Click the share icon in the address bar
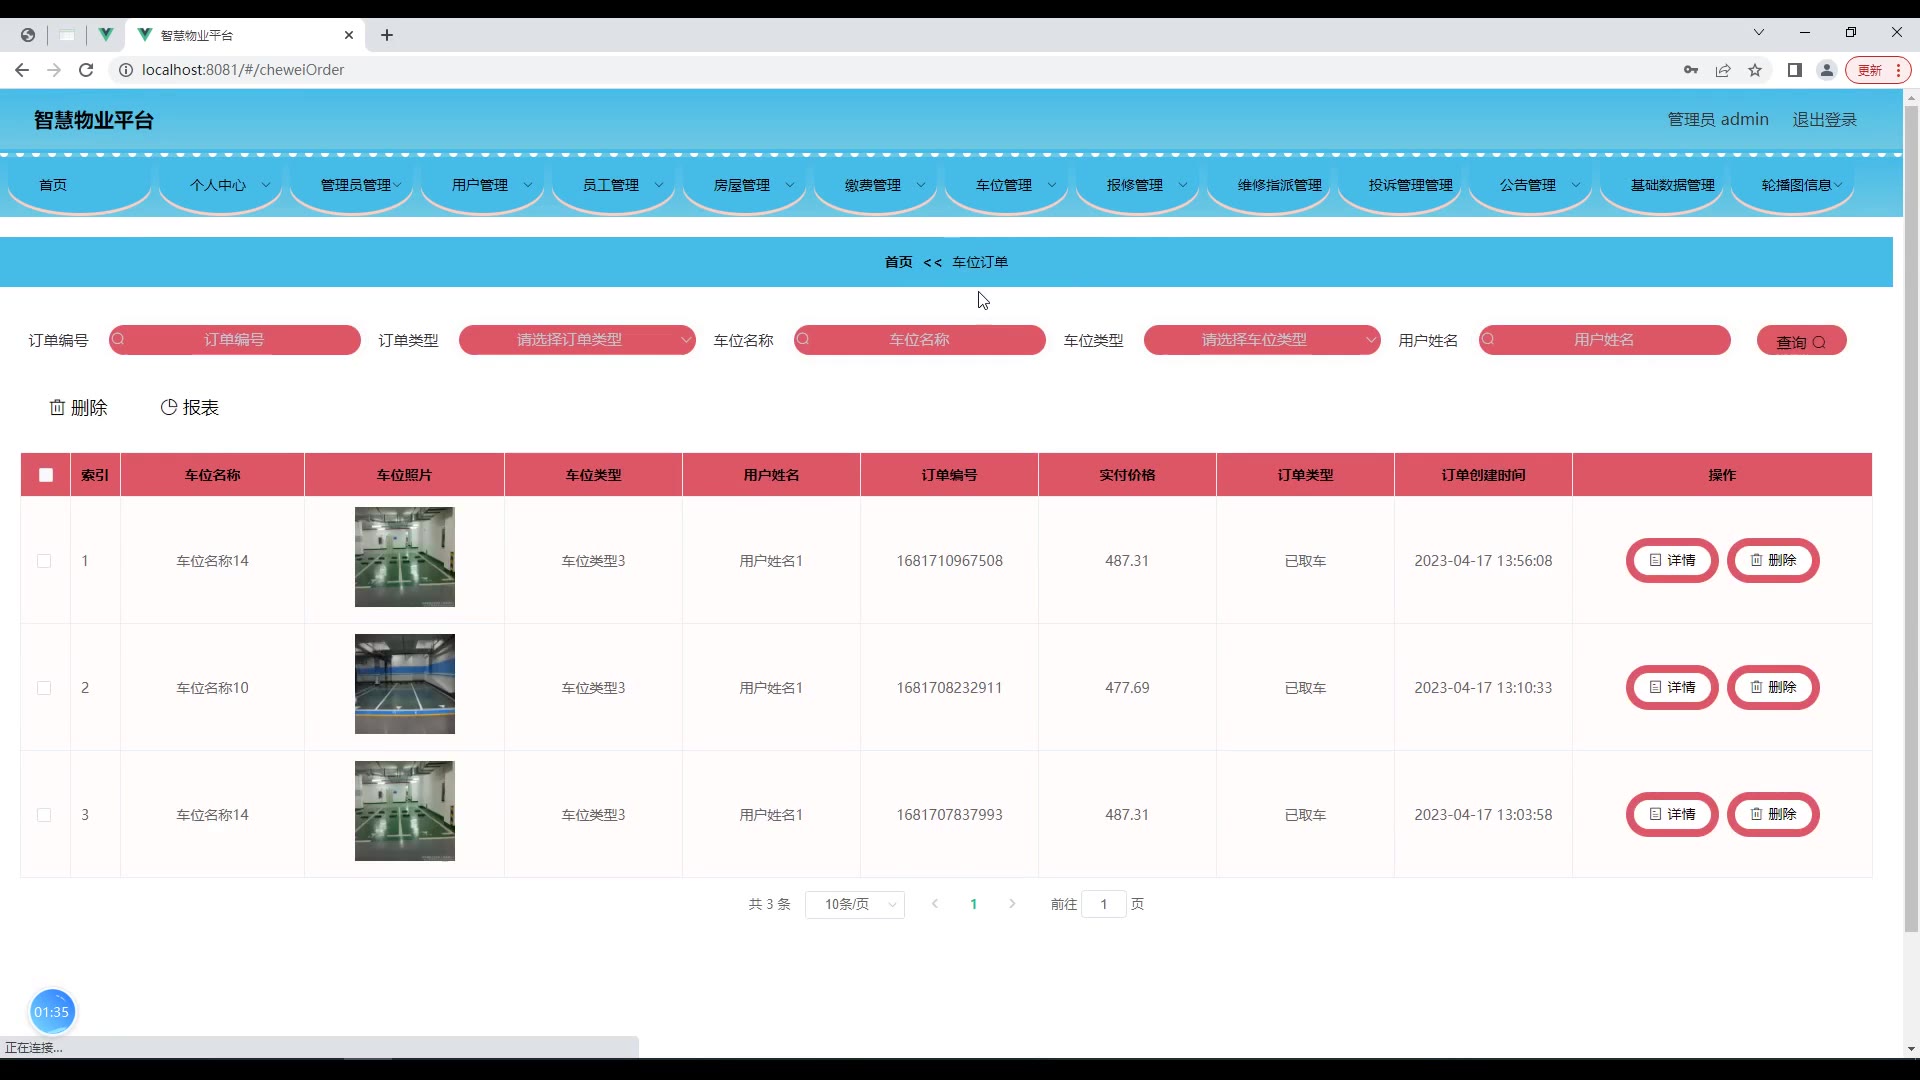This screenshot has width=1920, height=1080. coord(1723,70)
